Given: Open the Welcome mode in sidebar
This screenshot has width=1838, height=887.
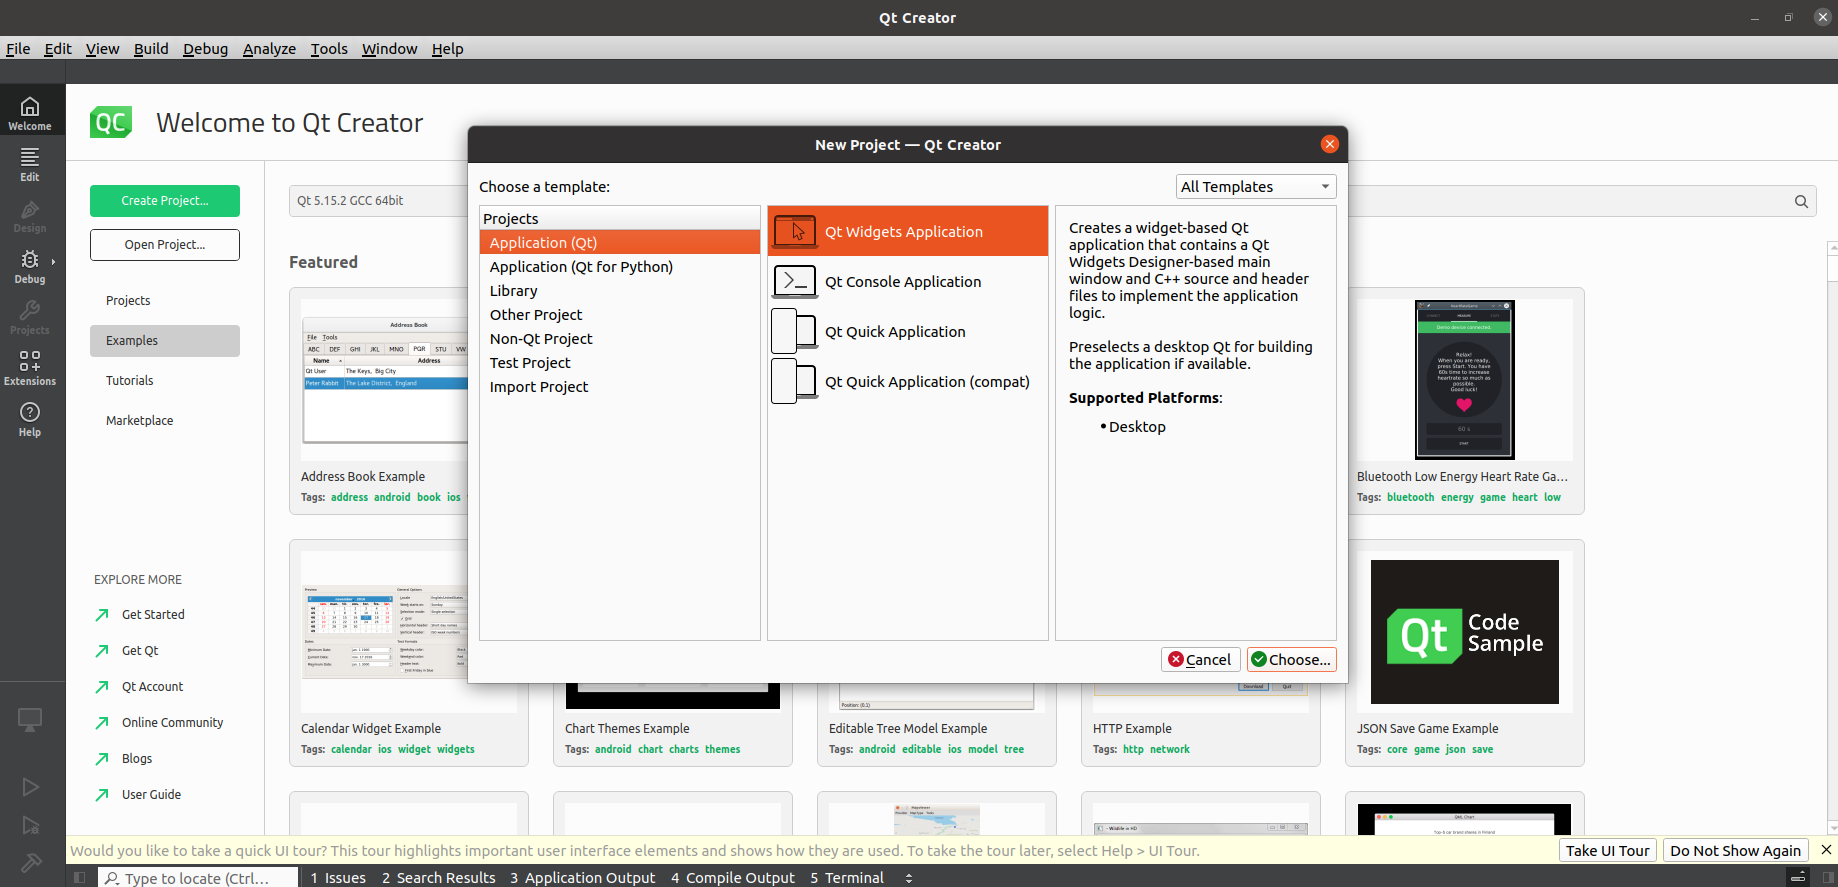Looking at the screenshot, I should 30,112.
